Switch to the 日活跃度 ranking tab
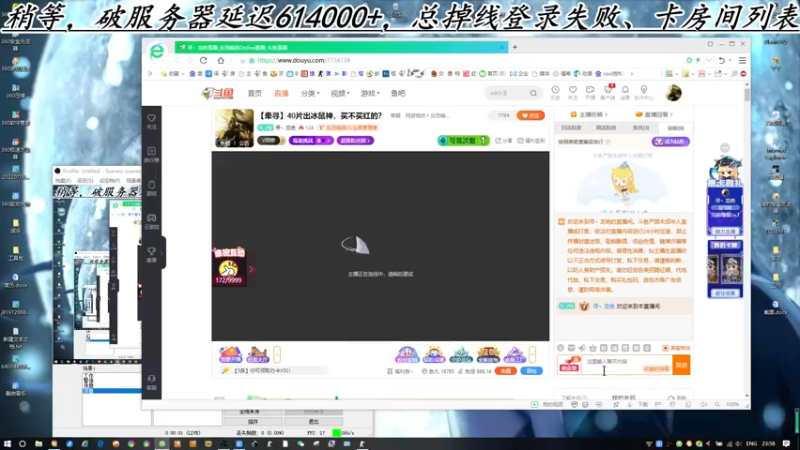This screenshot has width=800, height=450. point(571,128)
